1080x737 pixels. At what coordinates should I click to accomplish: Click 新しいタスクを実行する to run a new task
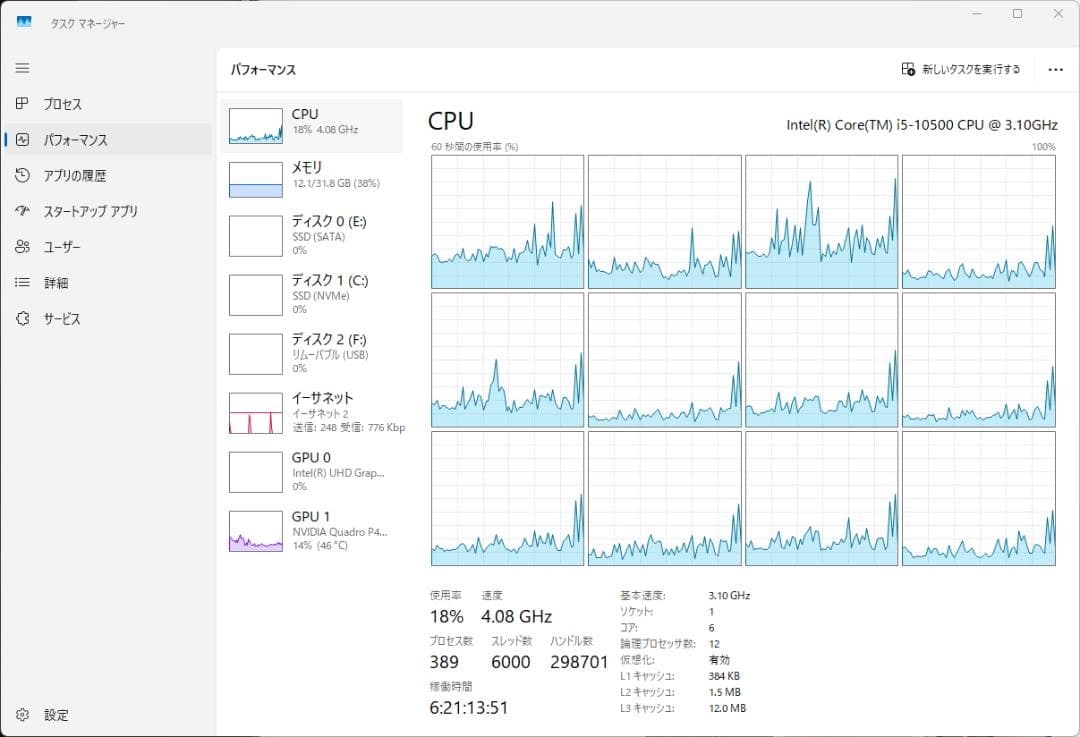coord(965,67)
